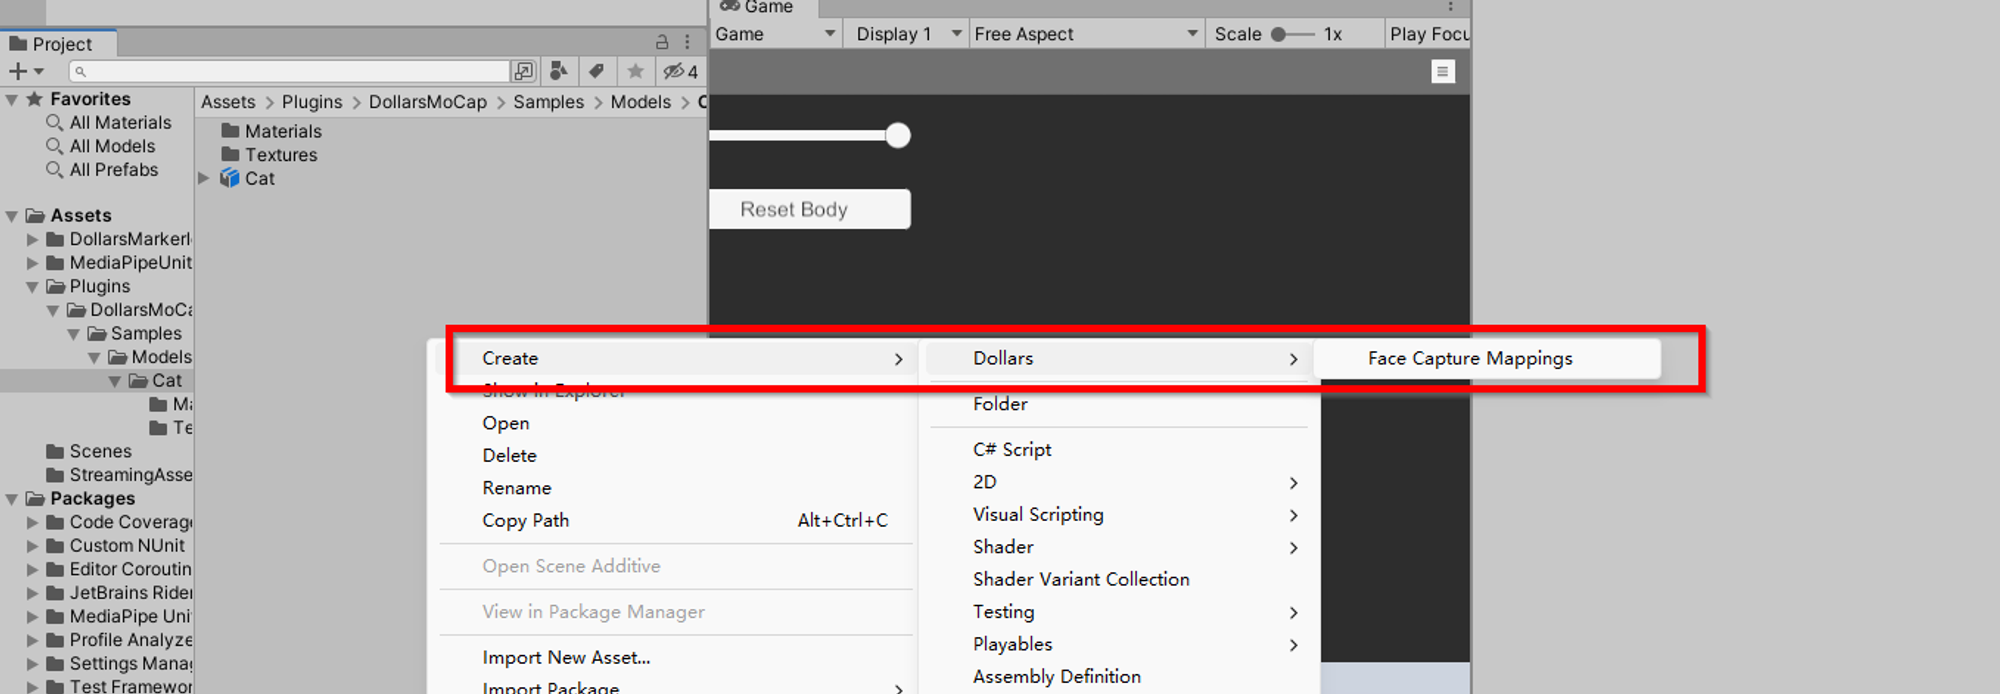The height and width of the screenshot is (694, 2000).
Task: Open the Display 1 dropdown
Action: tap(907, 34)
